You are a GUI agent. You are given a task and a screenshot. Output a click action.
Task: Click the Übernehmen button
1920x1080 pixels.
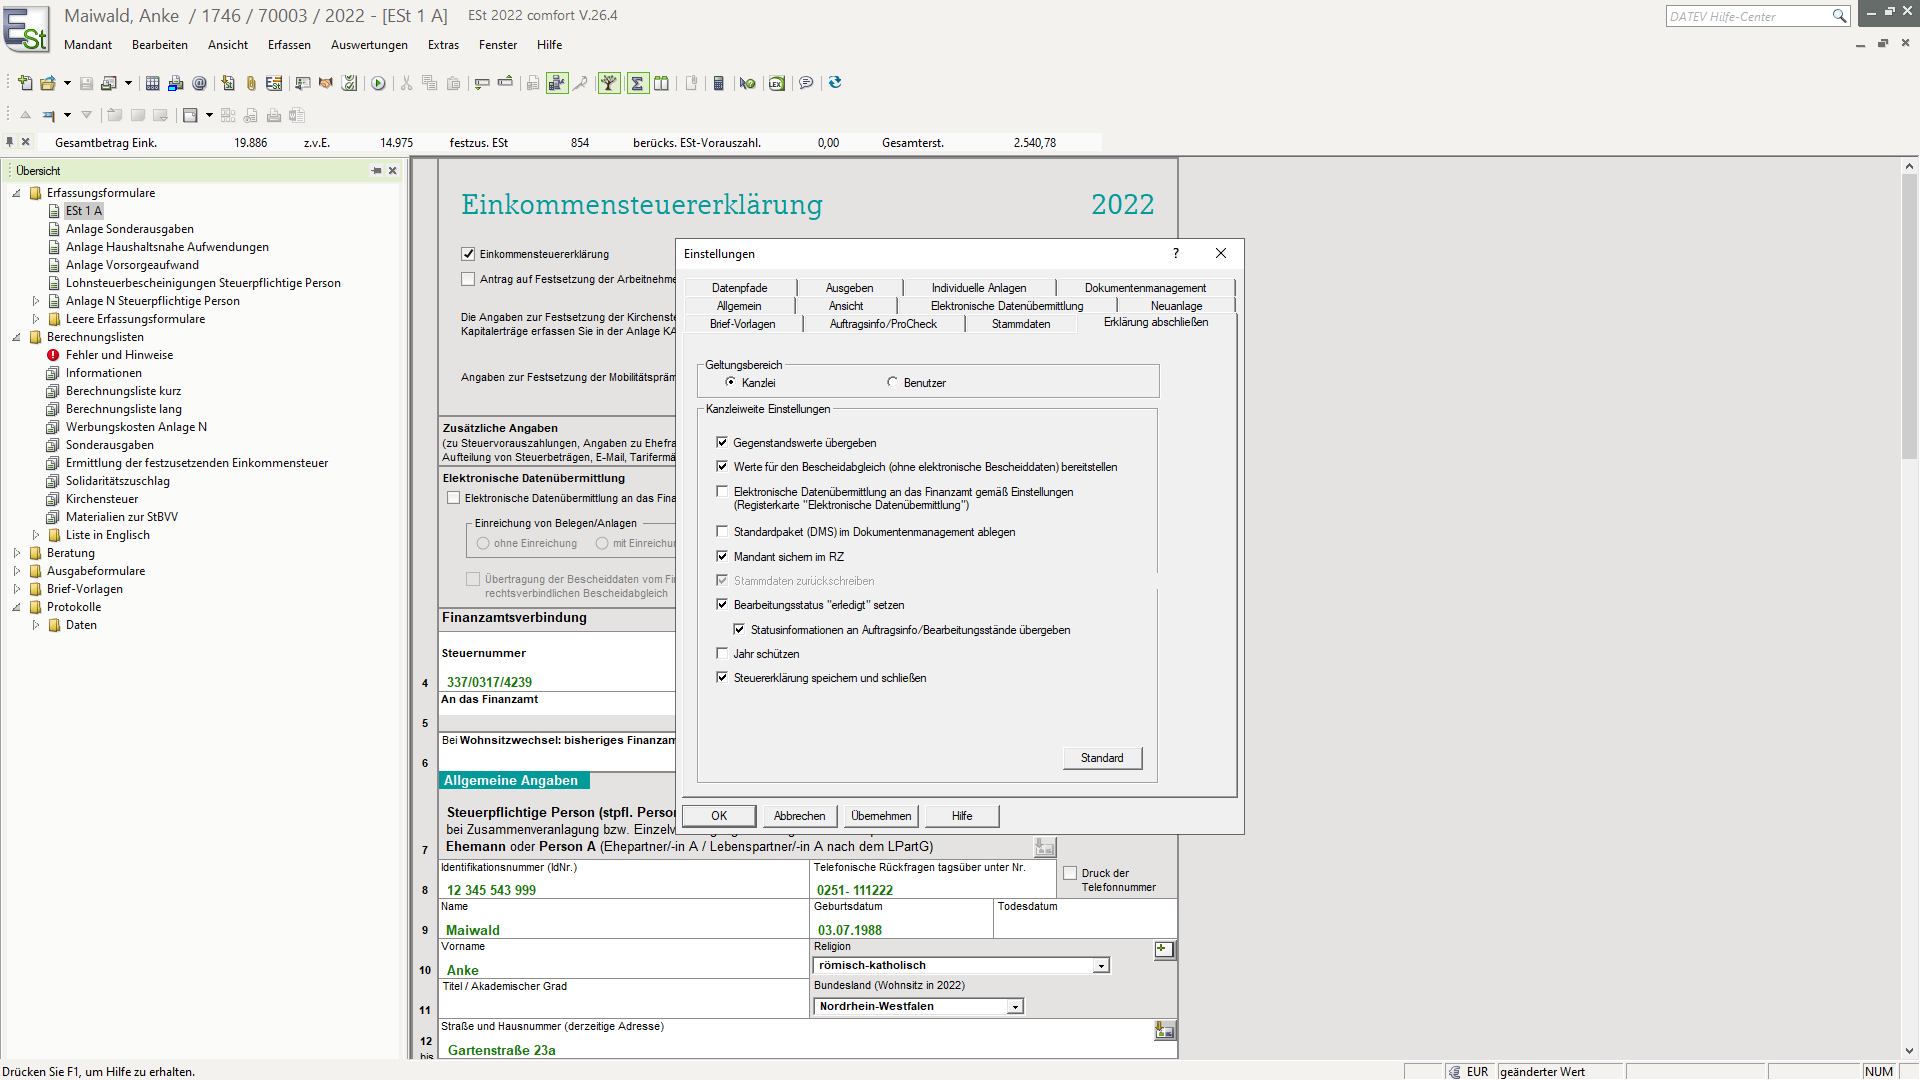(x=881, y=816)
